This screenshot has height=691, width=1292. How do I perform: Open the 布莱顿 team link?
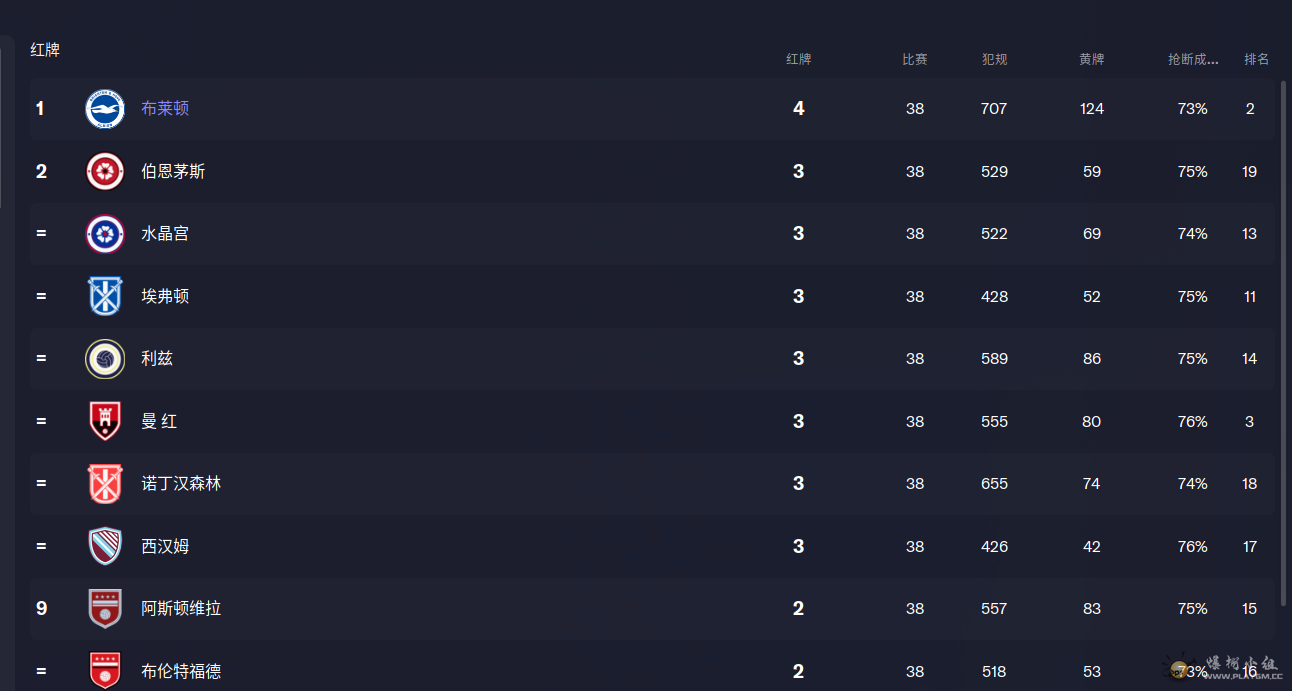click(x=165, y=109)
